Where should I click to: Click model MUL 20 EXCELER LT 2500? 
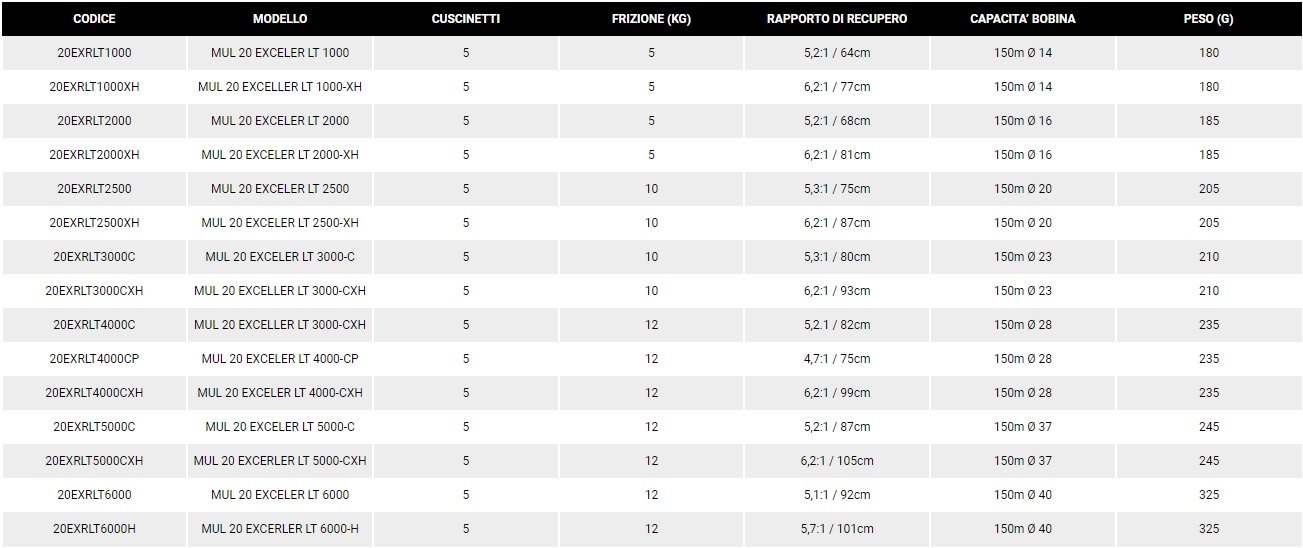pyautogui.click(x=280, y=189)
